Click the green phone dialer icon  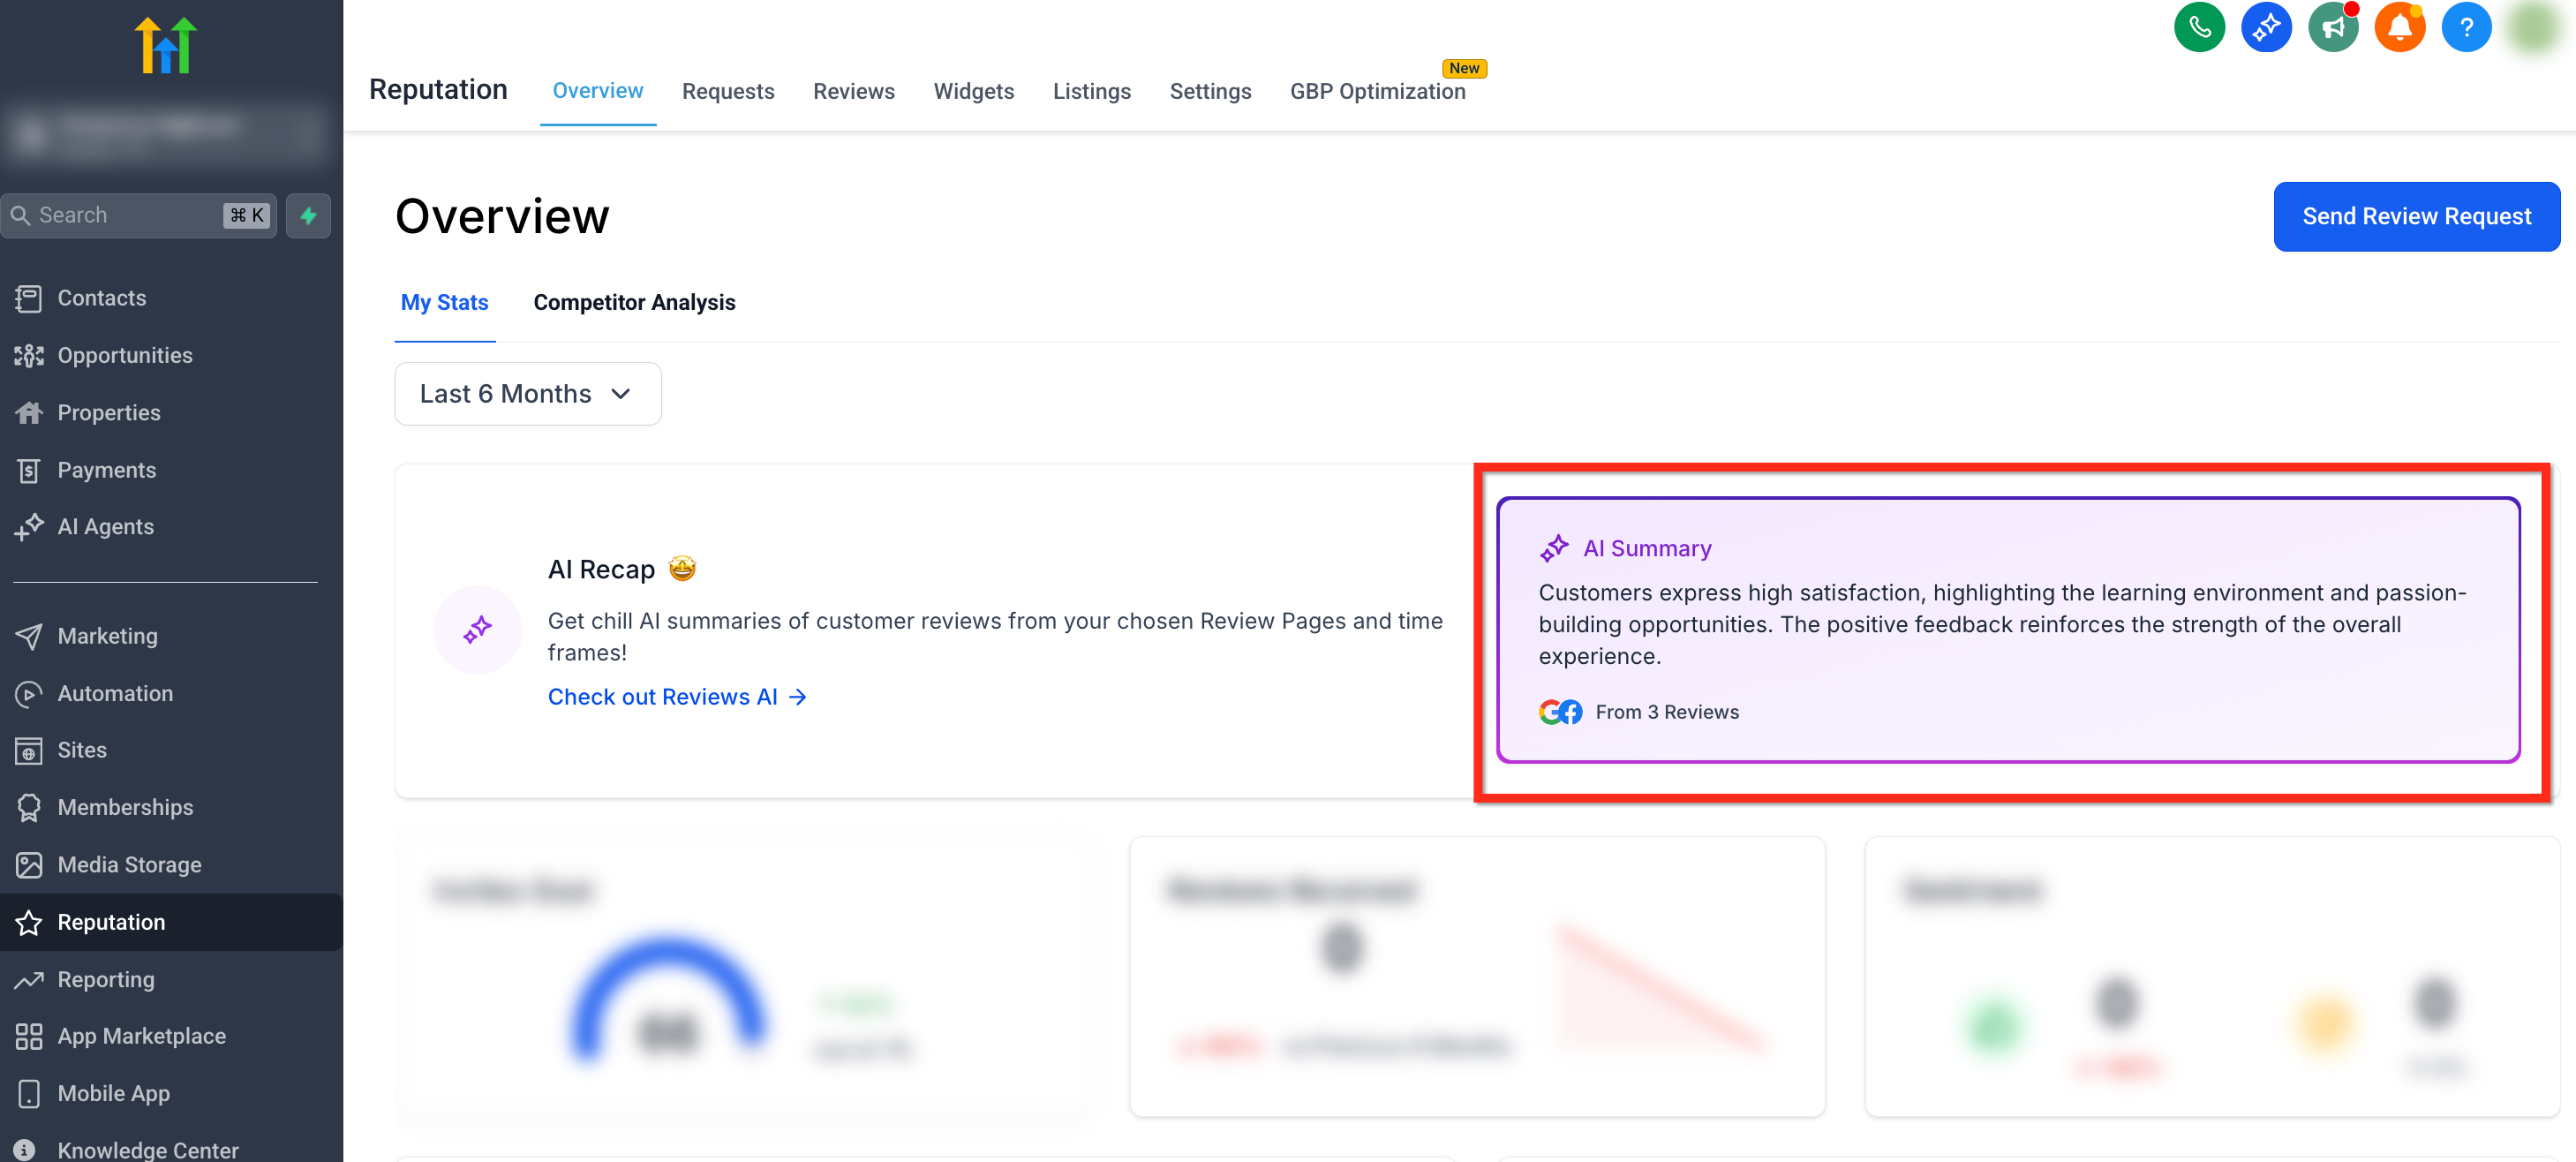point(2198,27)
